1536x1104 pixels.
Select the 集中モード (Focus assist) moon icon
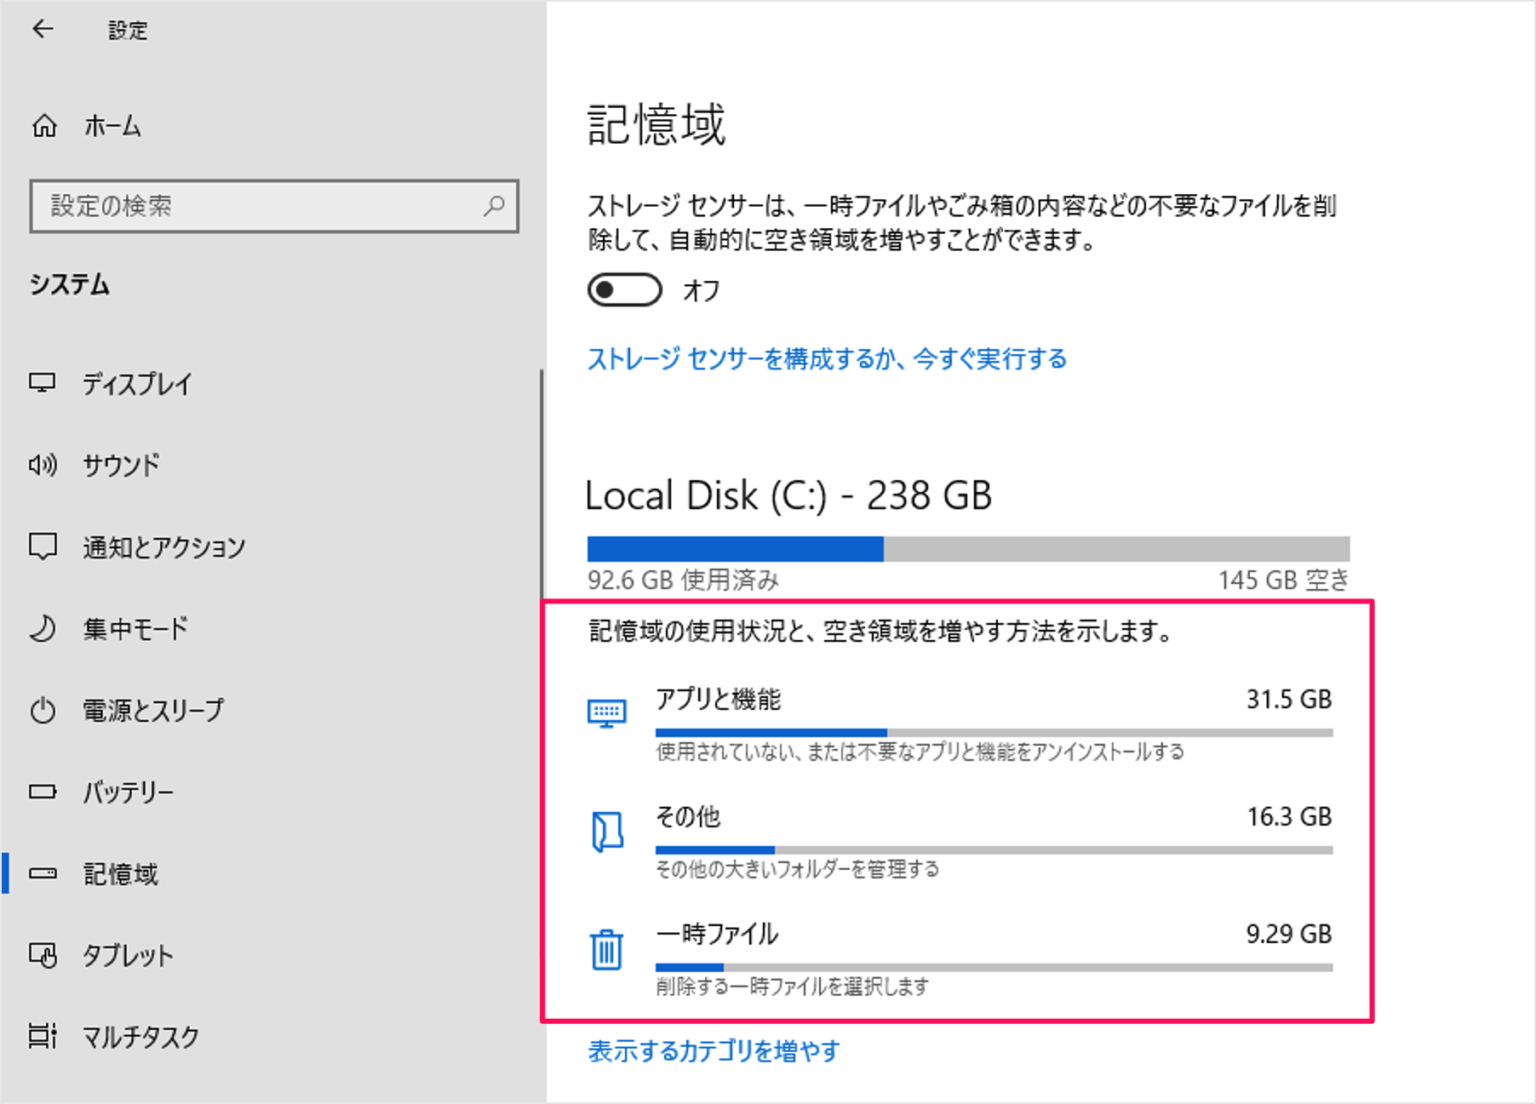(42, 628)
